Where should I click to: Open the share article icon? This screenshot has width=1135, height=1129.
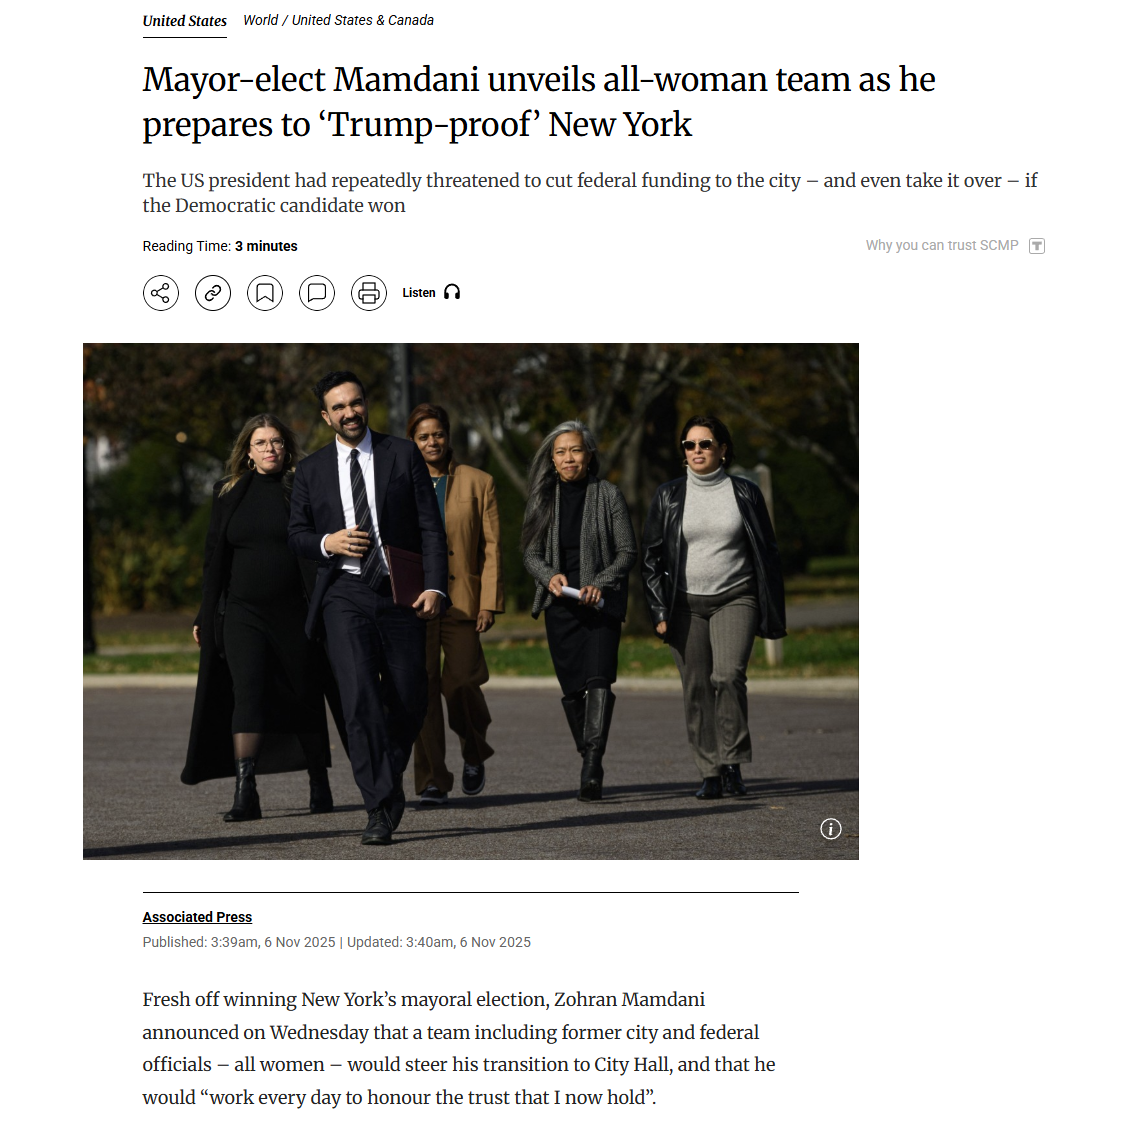pos(161,293)
